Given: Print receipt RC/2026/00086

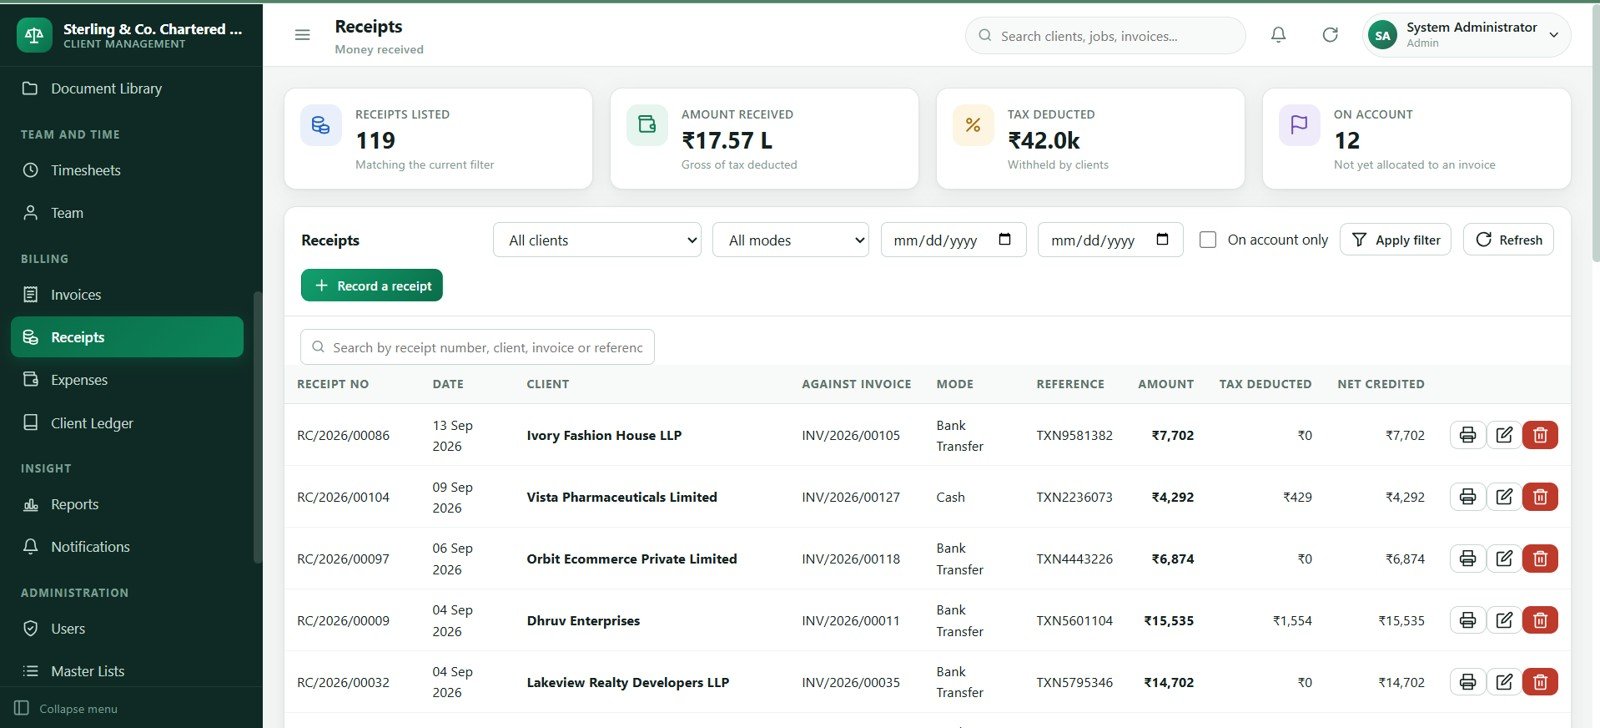Looking at the screenshot, I should tap(1467, 435).
